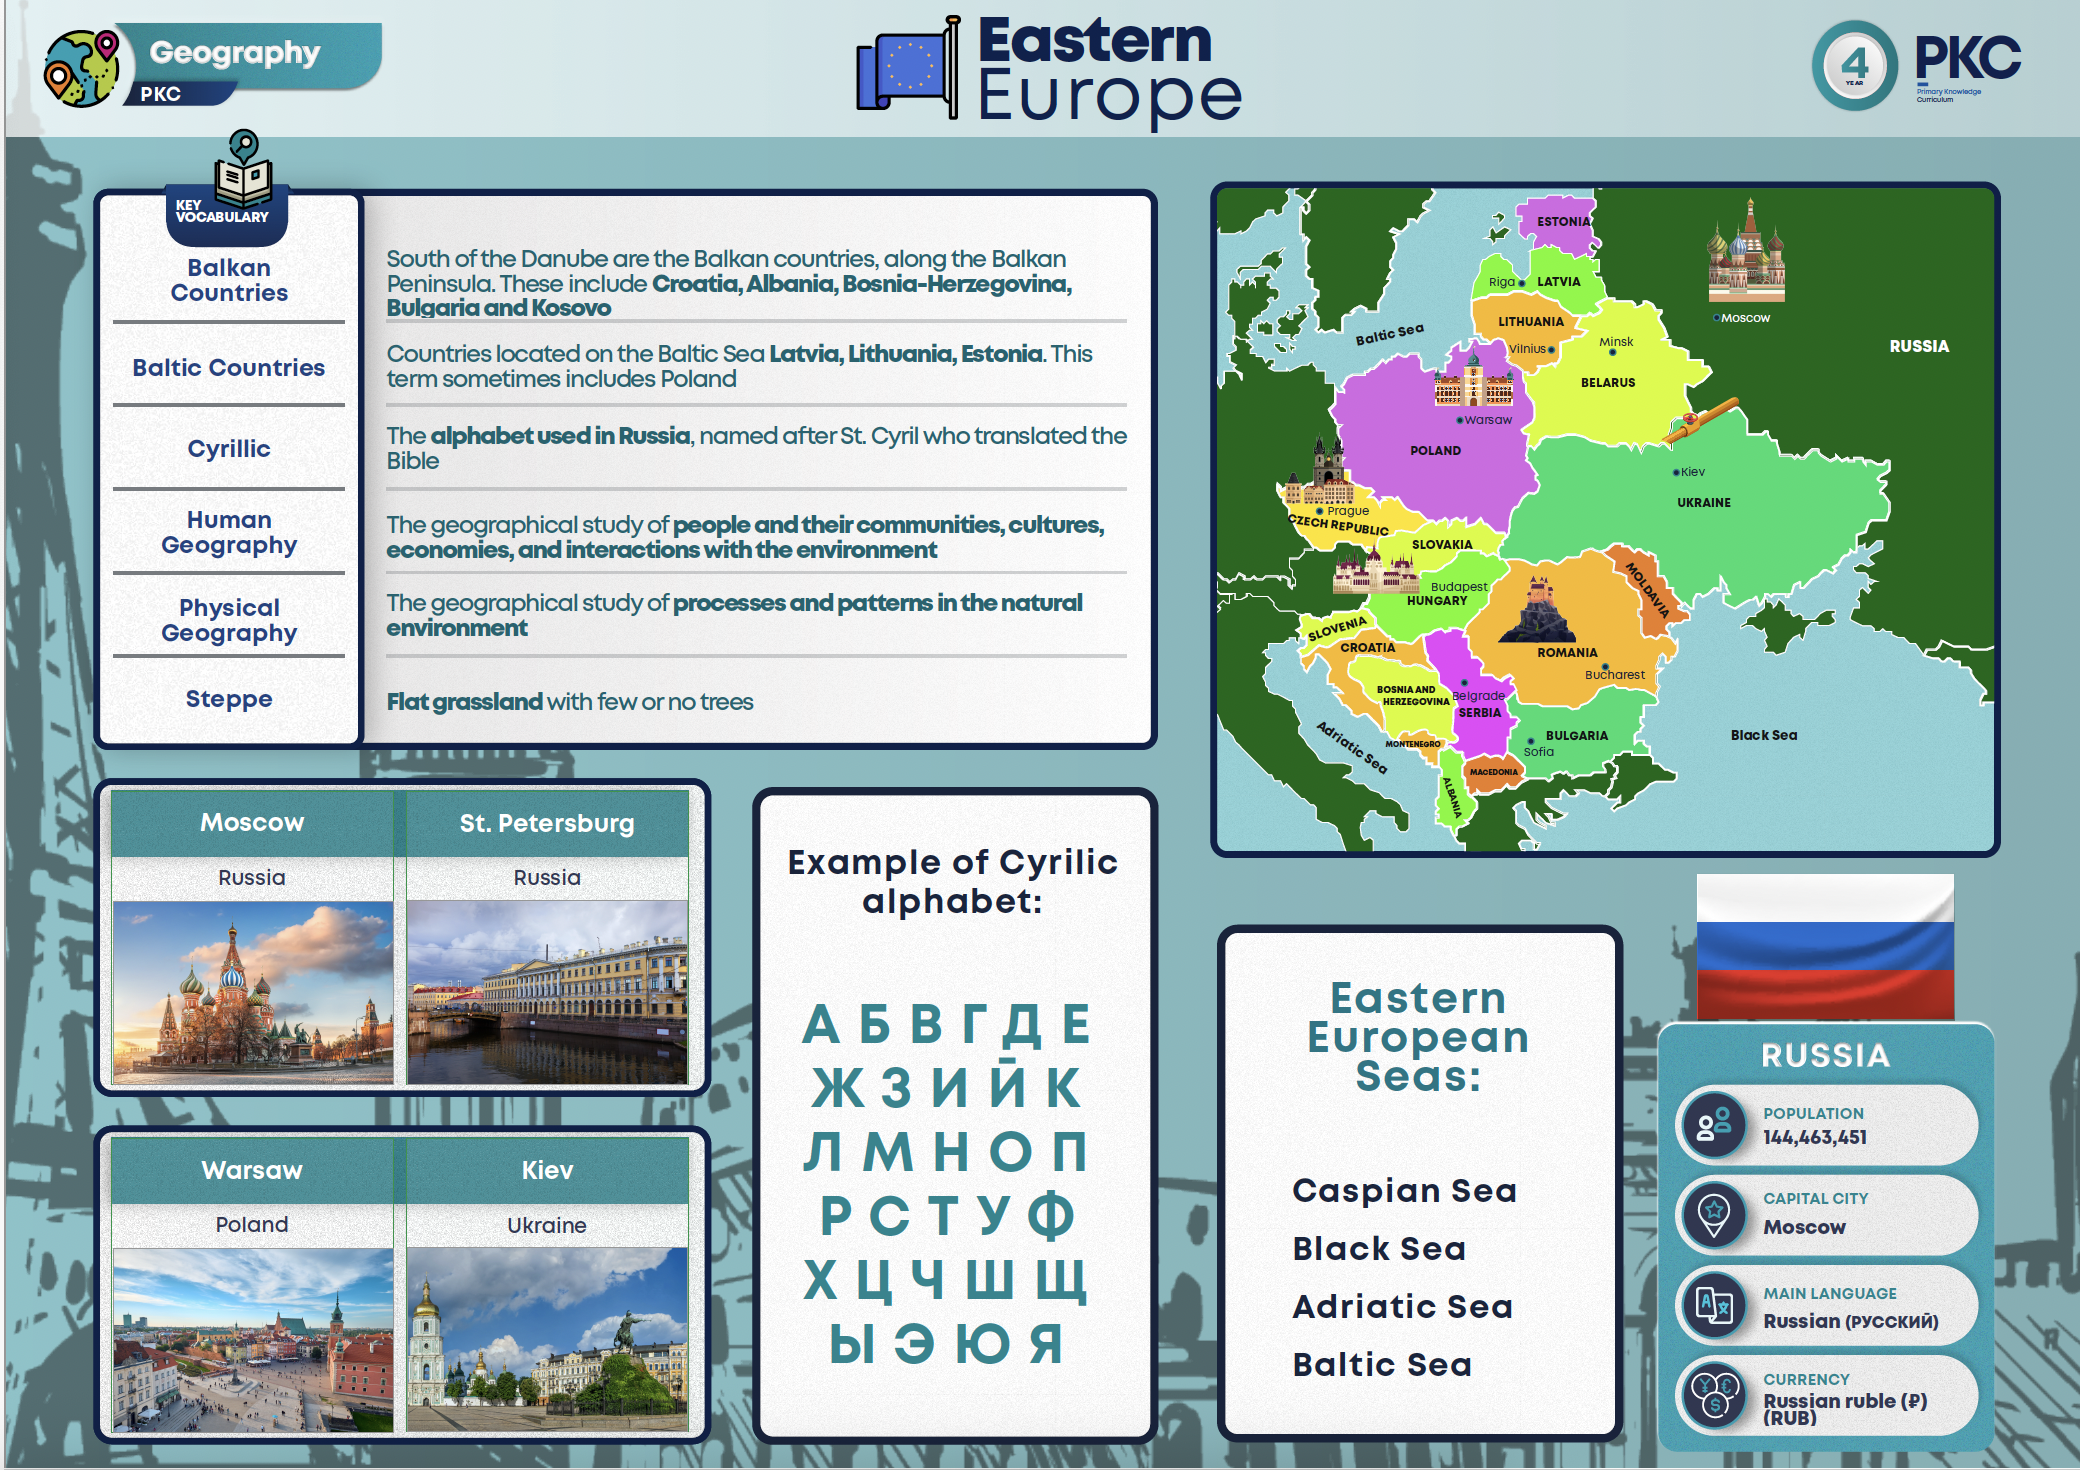Viewport: 2080px width, 1470px height.
Task: Click the Year 4 circle badge
Action: click(1854, 66)
